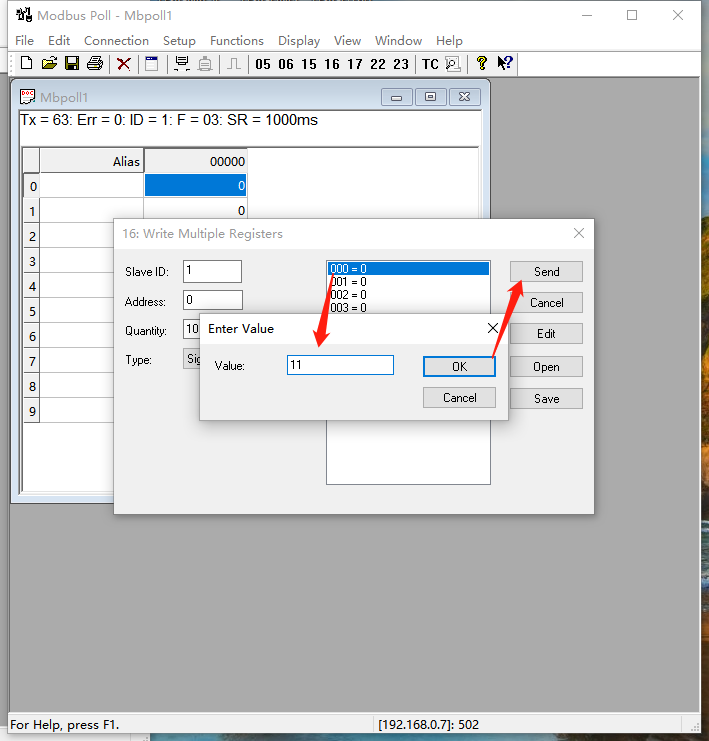This screenshot has width=709, height=741.
Task: Select register entry 002 = 0
Action: 348,295
